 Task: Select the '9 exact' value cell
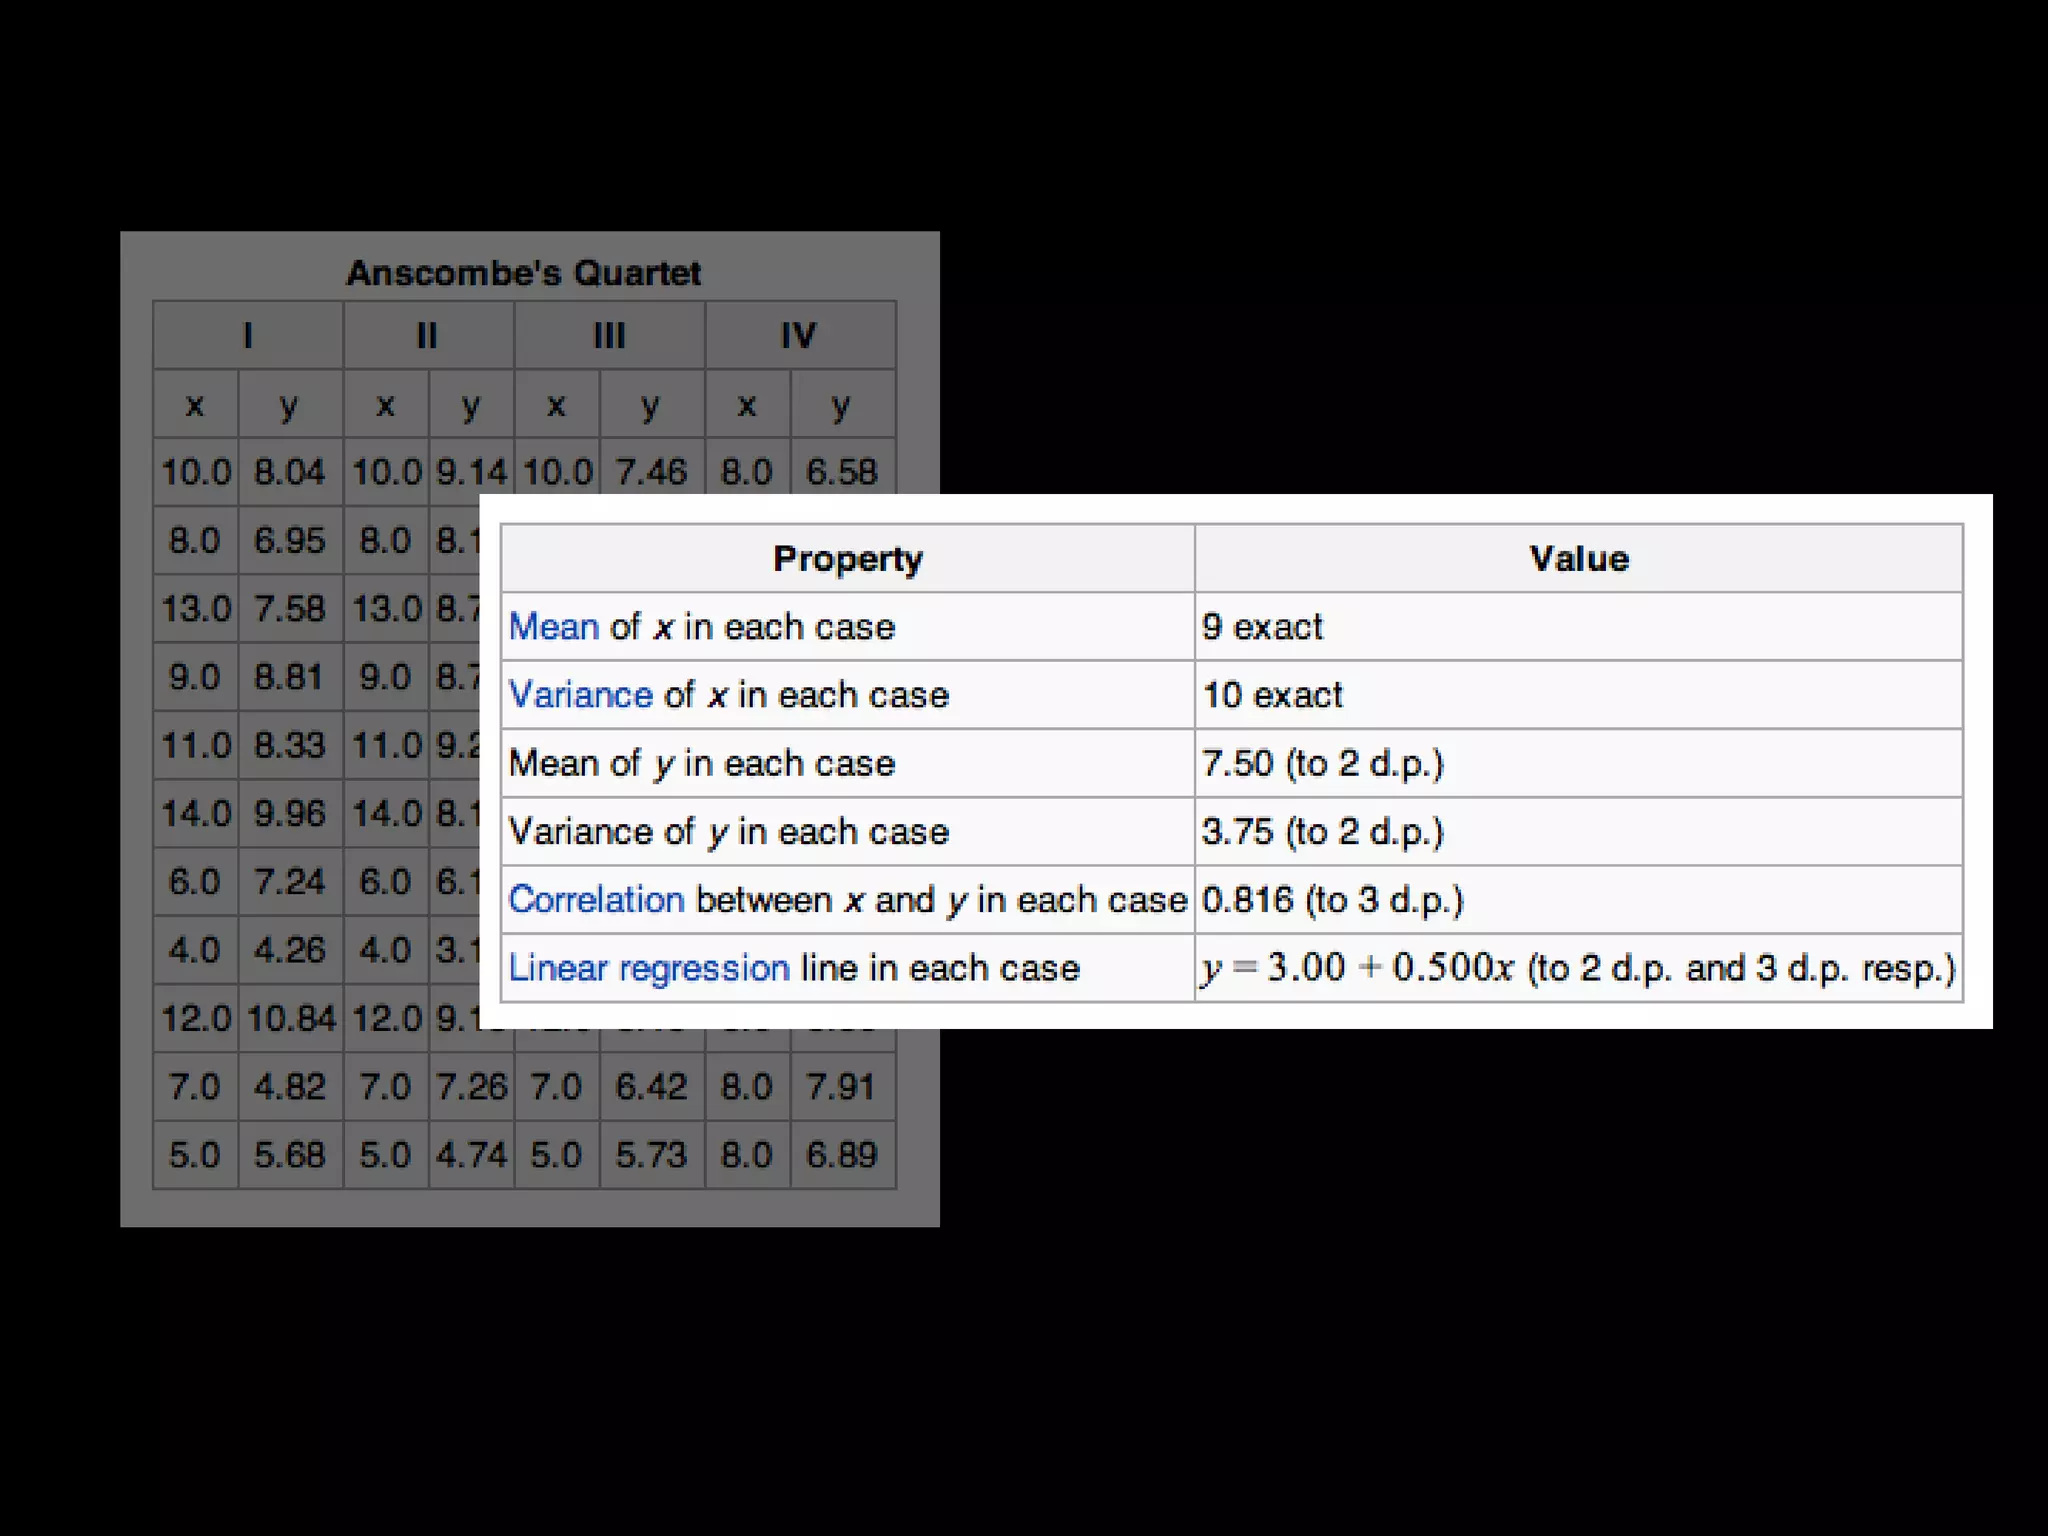coord(1262,627)
